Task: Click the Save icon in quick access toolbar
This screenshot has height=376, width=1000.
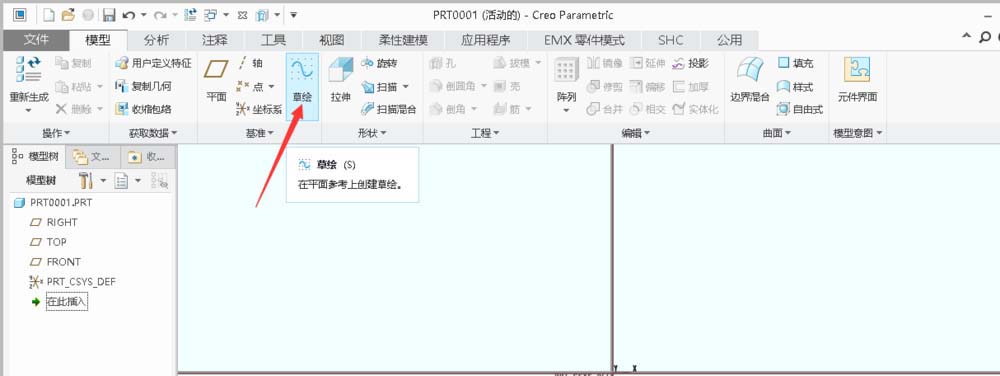Action: [109, 15]
